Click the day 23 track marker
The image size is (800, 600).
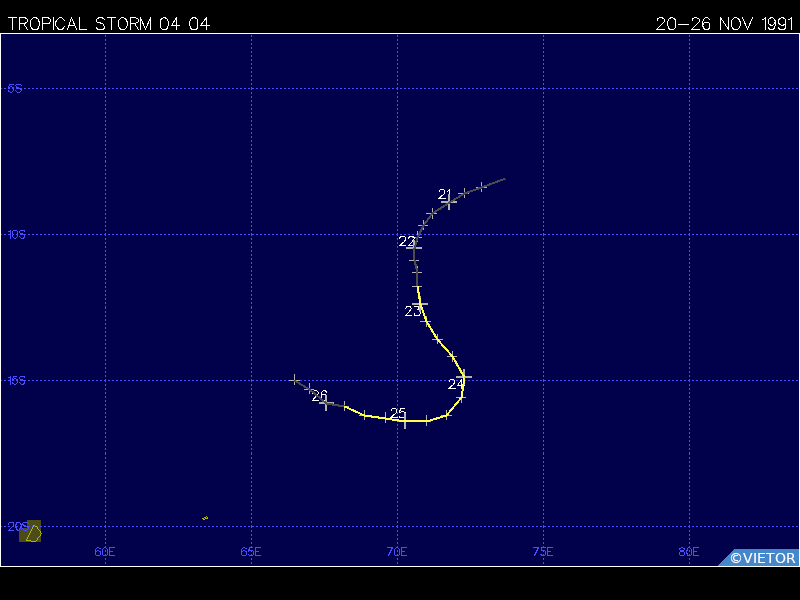tap(421, 303)
